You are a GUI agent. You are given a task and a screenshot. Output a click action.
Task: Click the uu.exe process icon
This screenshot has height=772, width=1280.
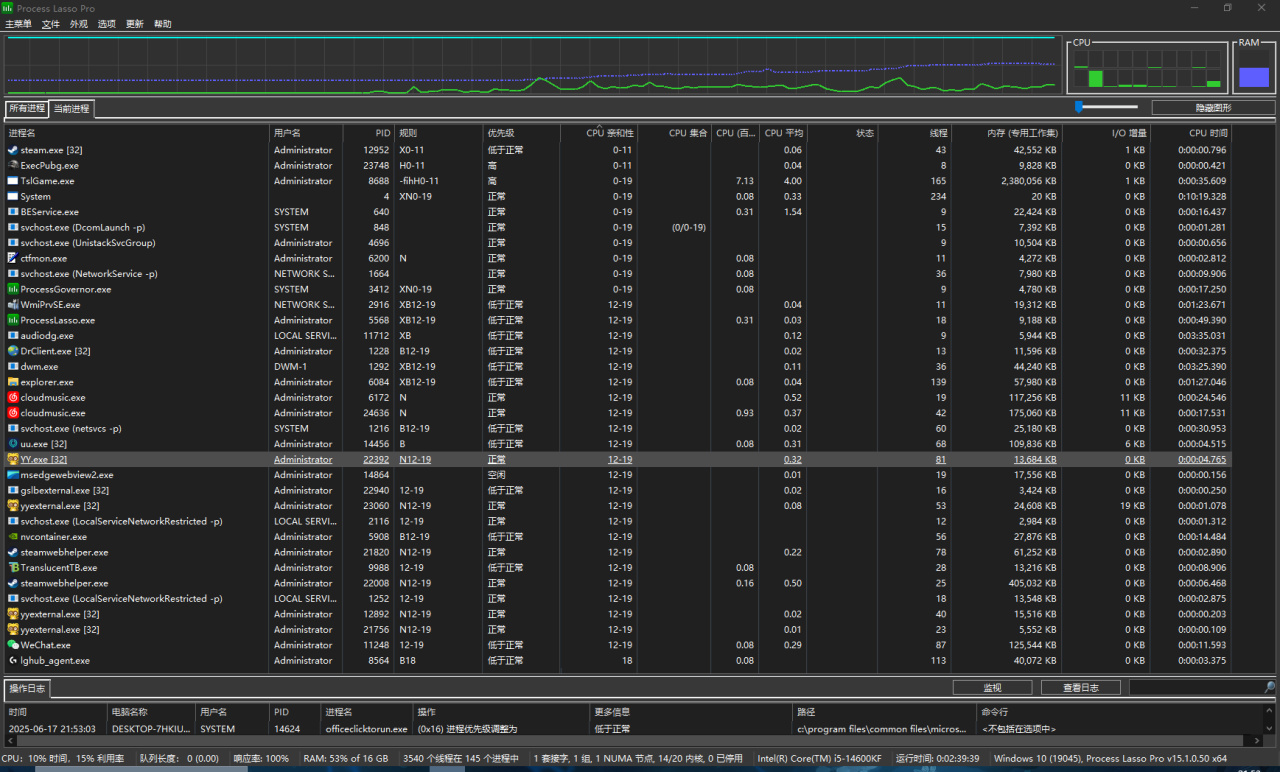[x=13, y=444]
